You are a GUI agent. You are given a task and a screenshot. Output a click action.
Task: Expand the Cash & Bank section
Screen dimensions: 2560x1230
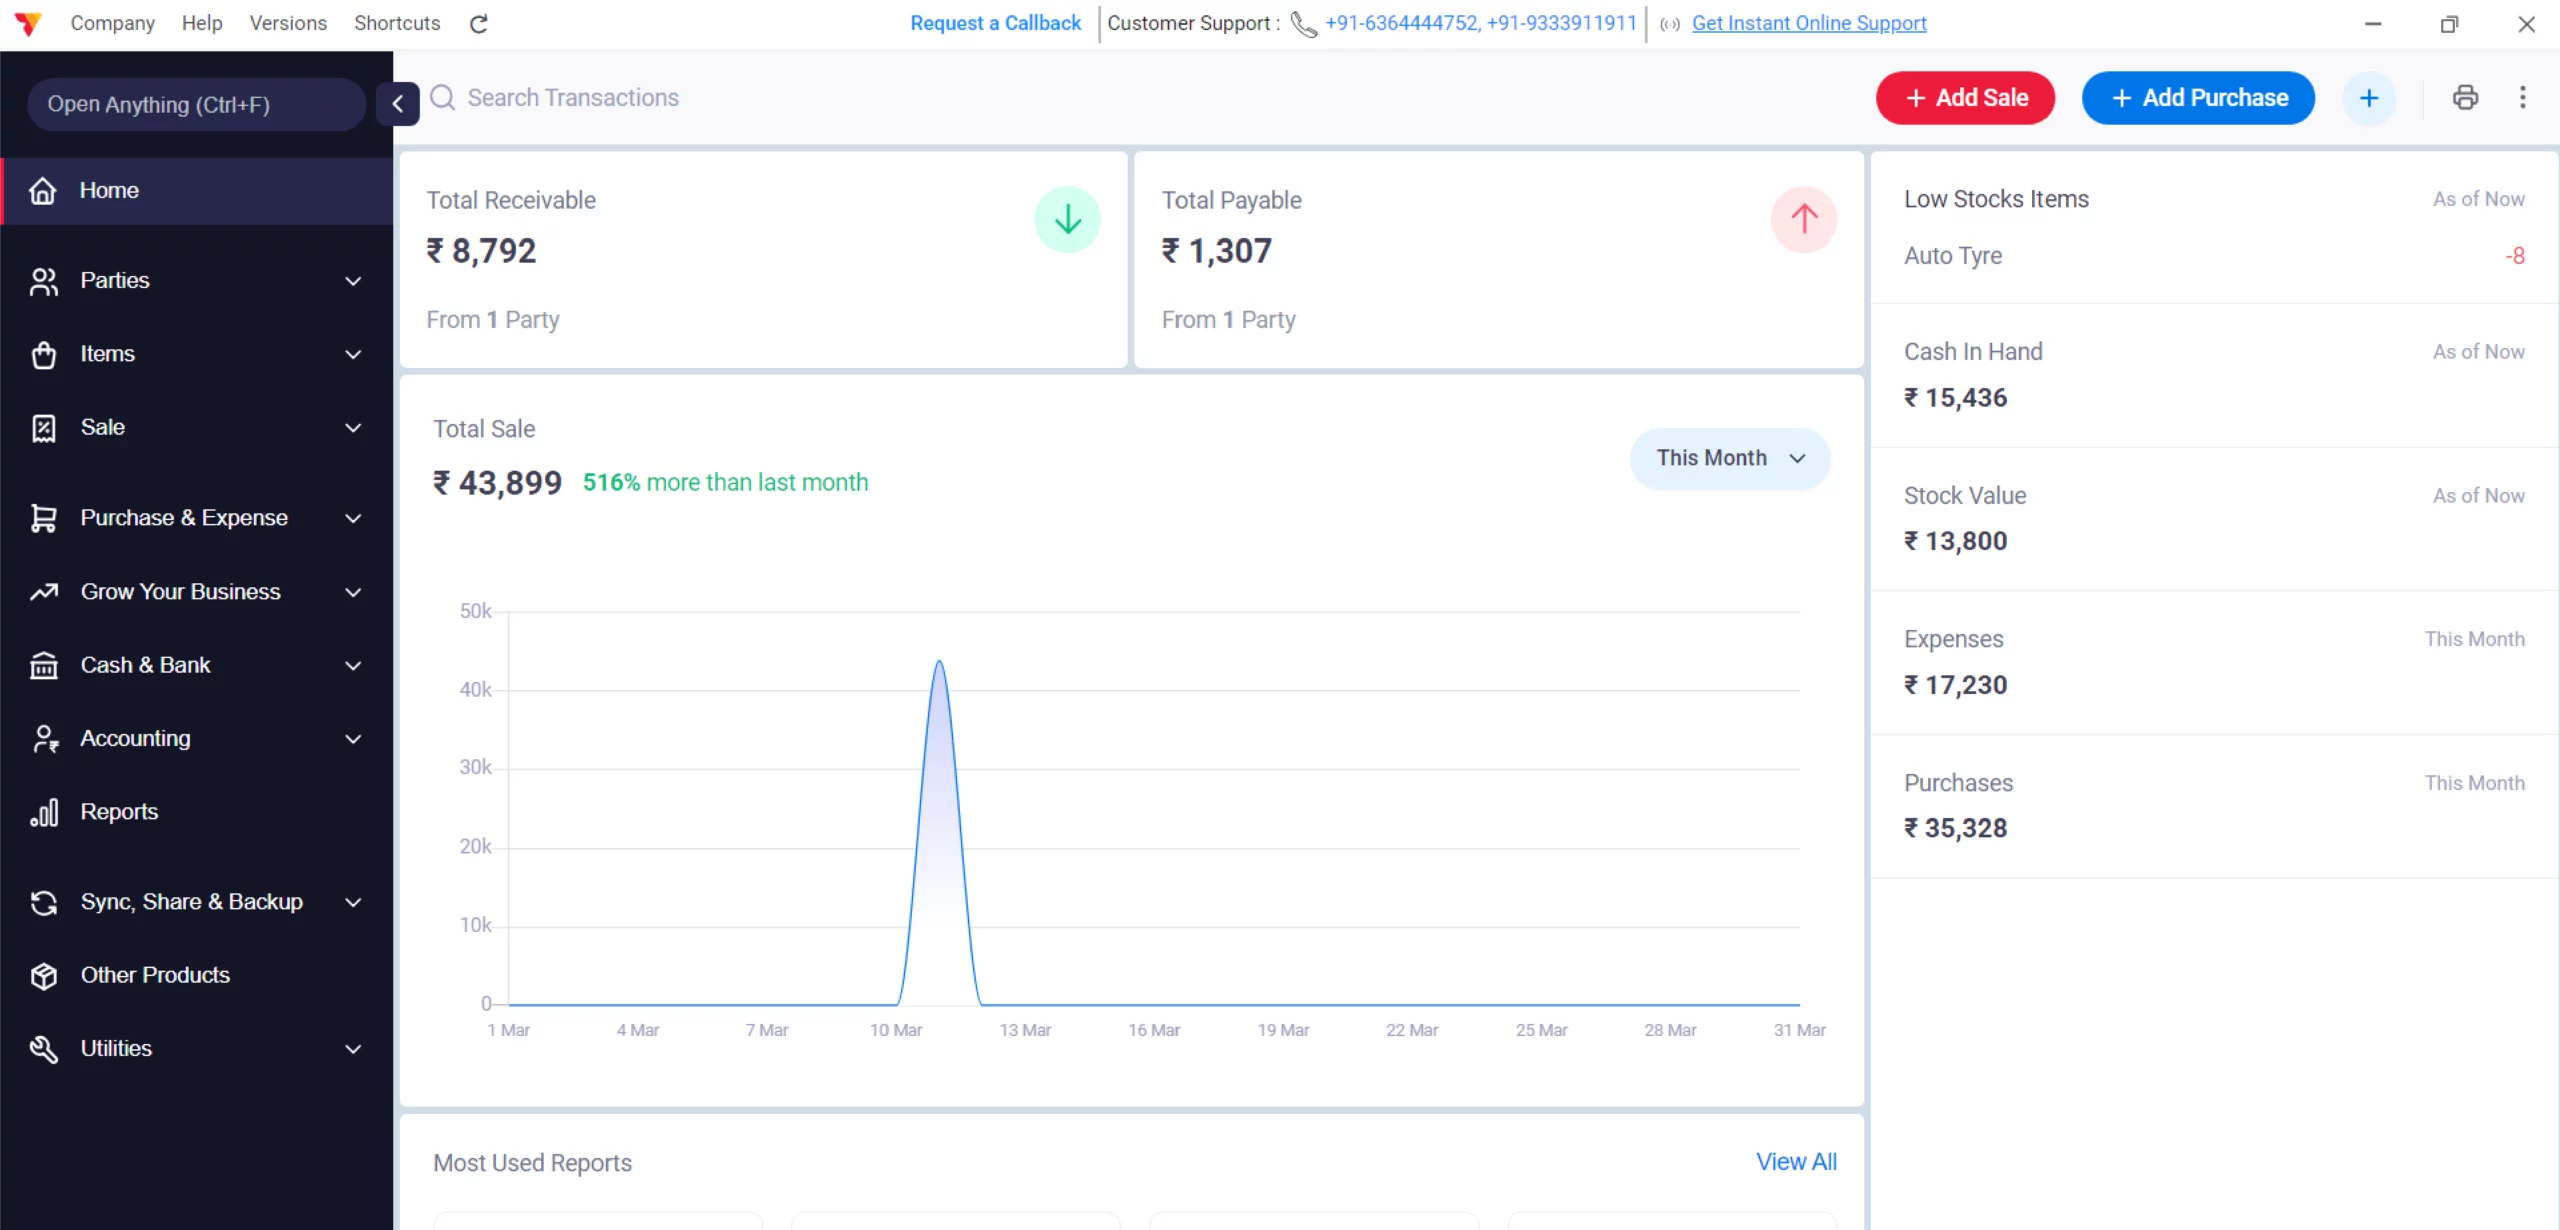(195, 665)
